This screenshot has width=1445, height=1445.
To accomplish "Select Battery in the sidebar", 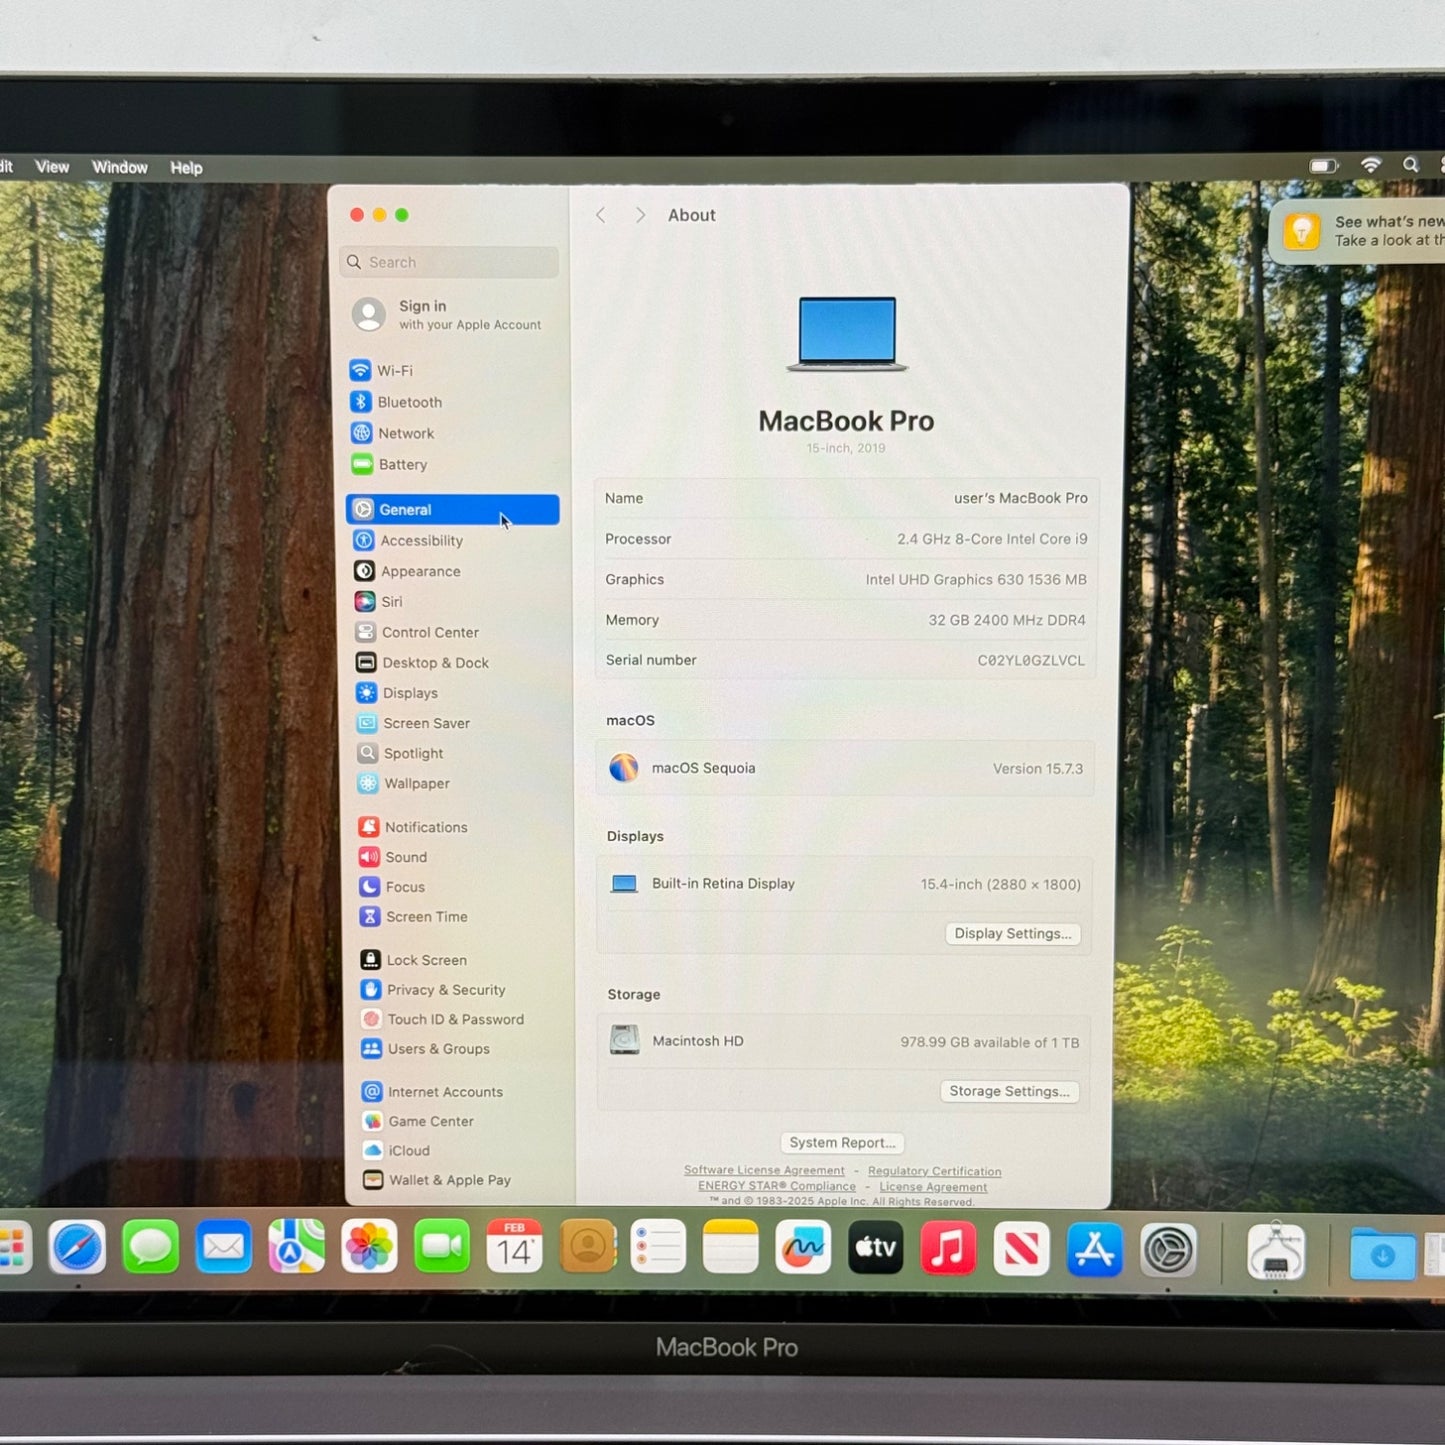I will click(402, 465).
